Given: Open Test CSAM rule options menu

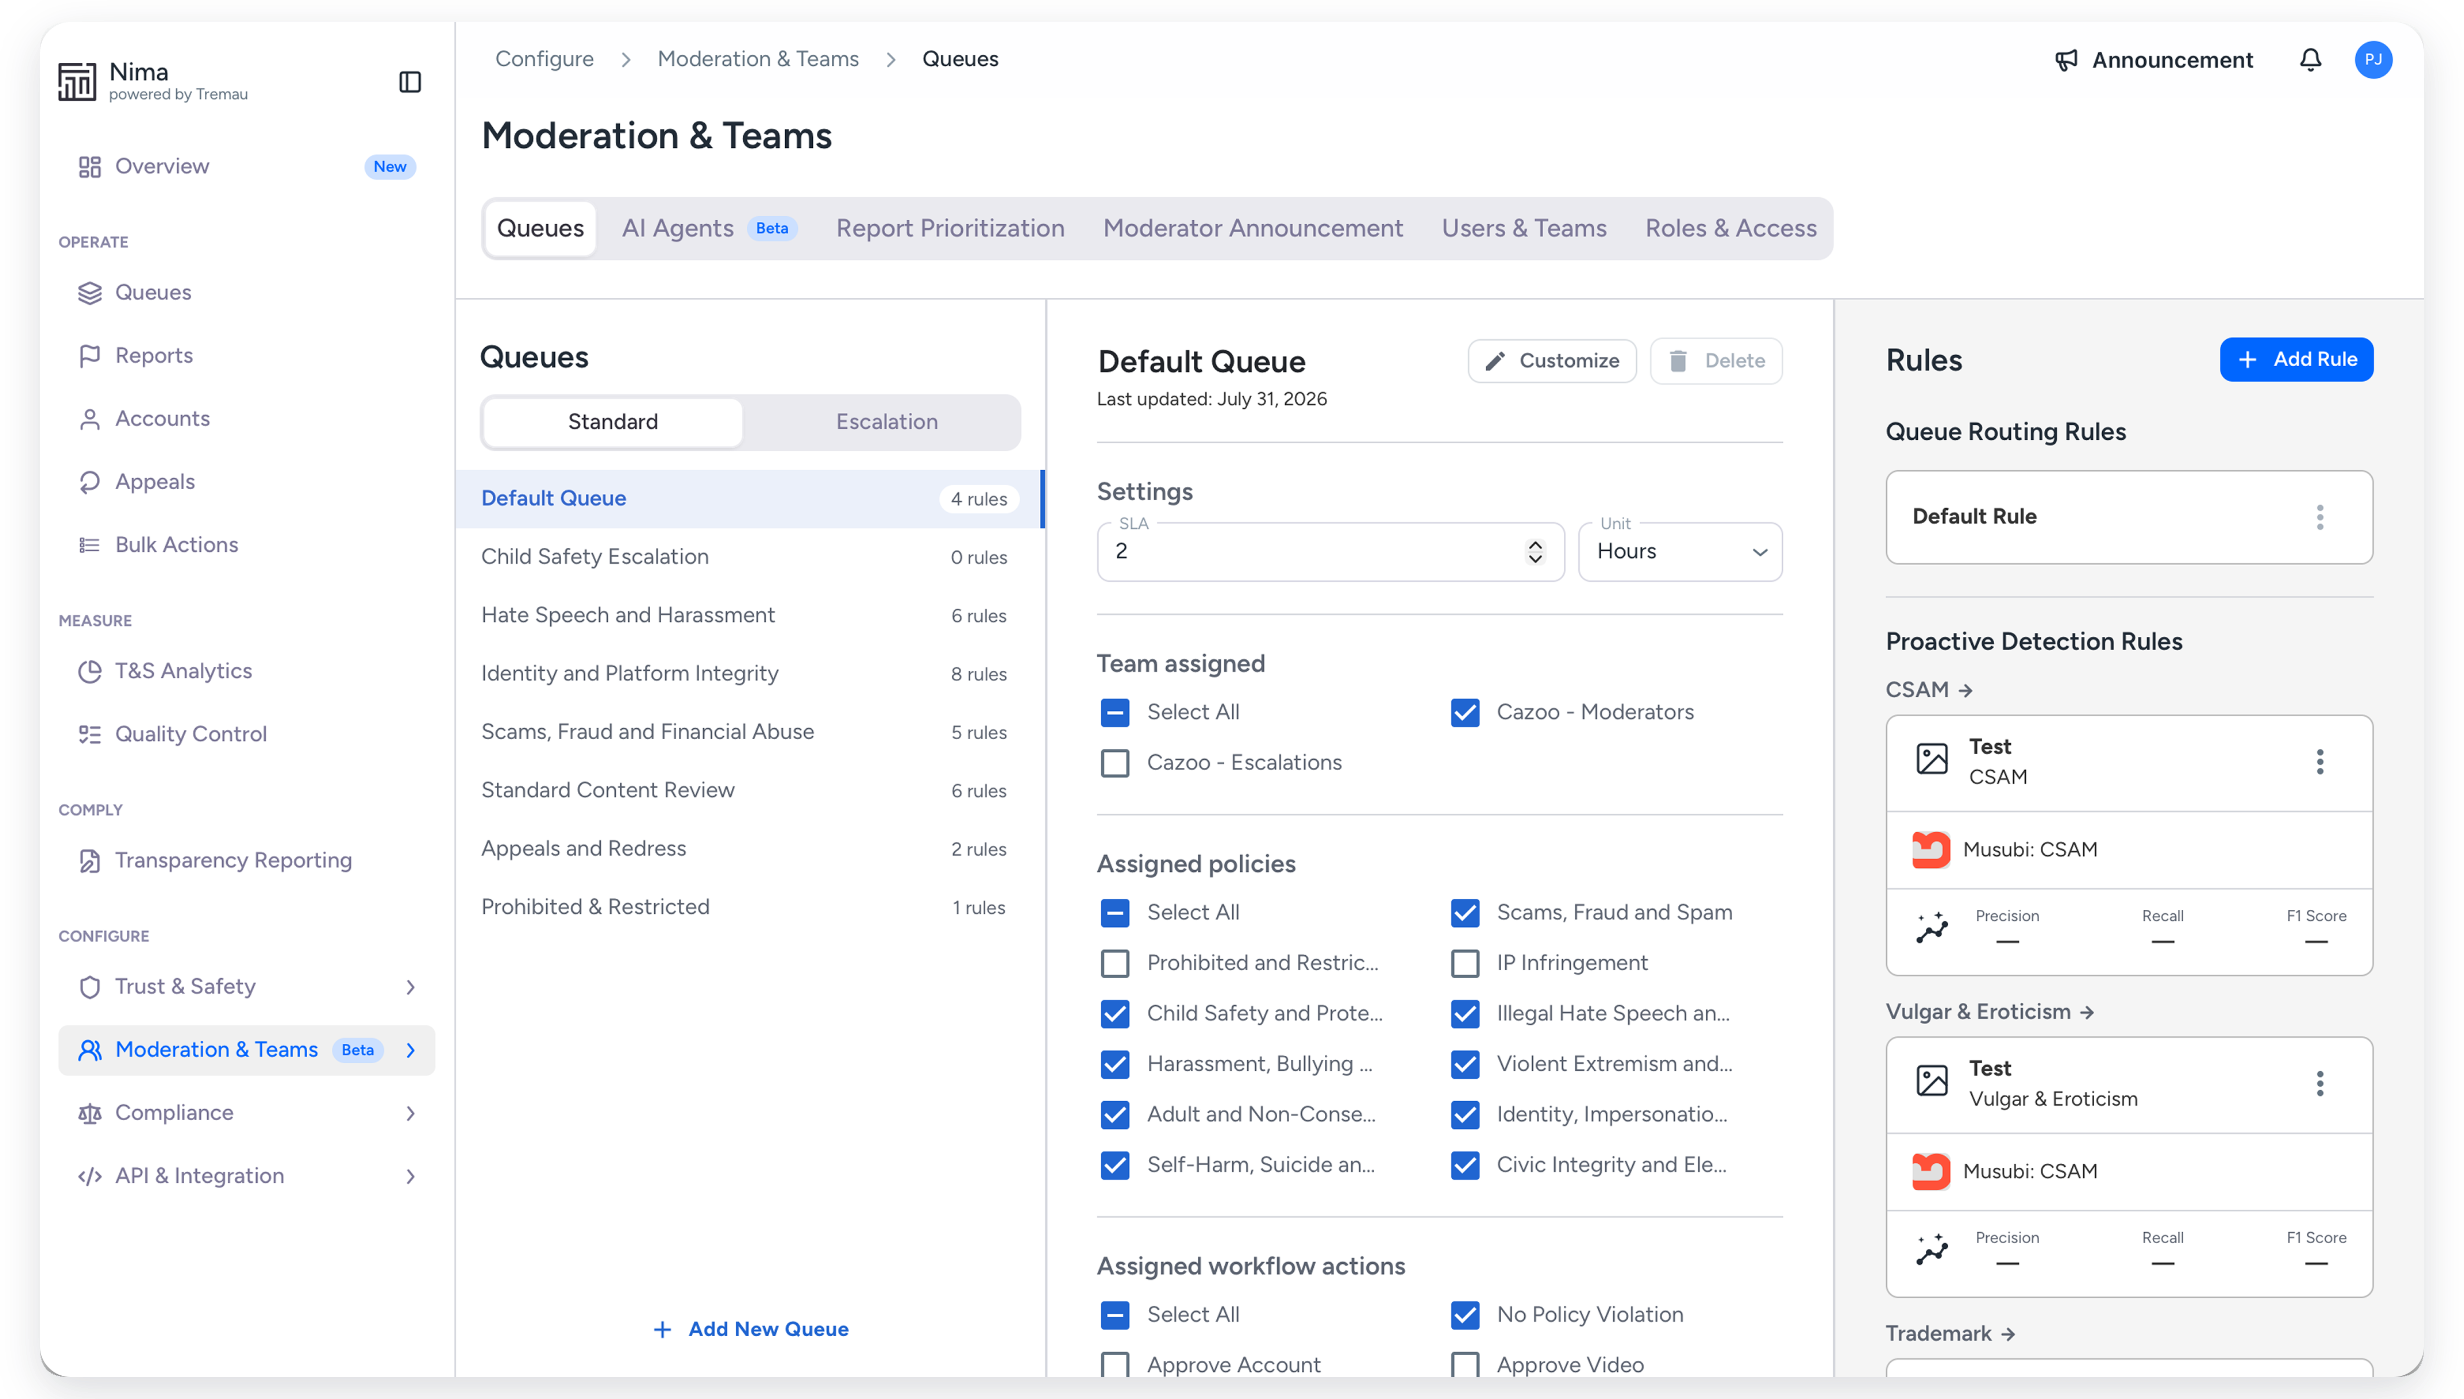Looking at the screenshot, I should (2320, 762).
